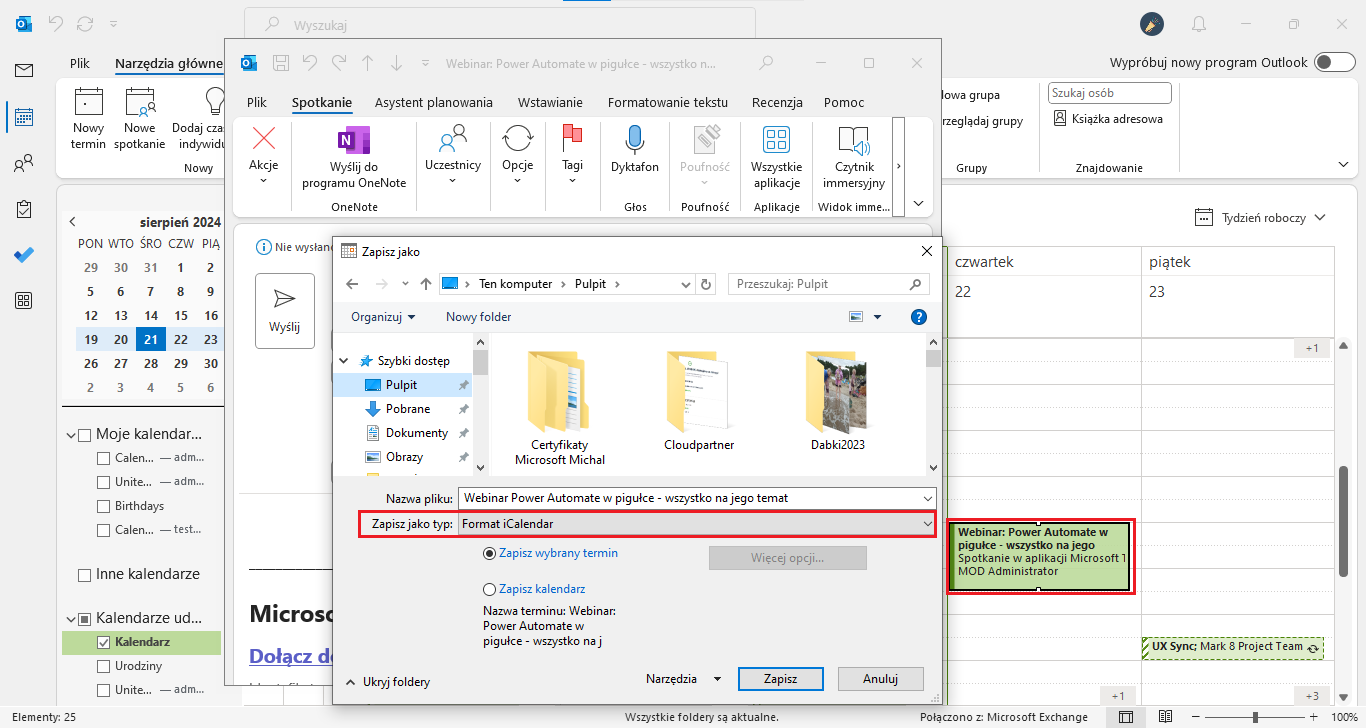Click the search magnifier in meeting title bar
Viewport: 1366px width, 728px height.
pos(766,63)
